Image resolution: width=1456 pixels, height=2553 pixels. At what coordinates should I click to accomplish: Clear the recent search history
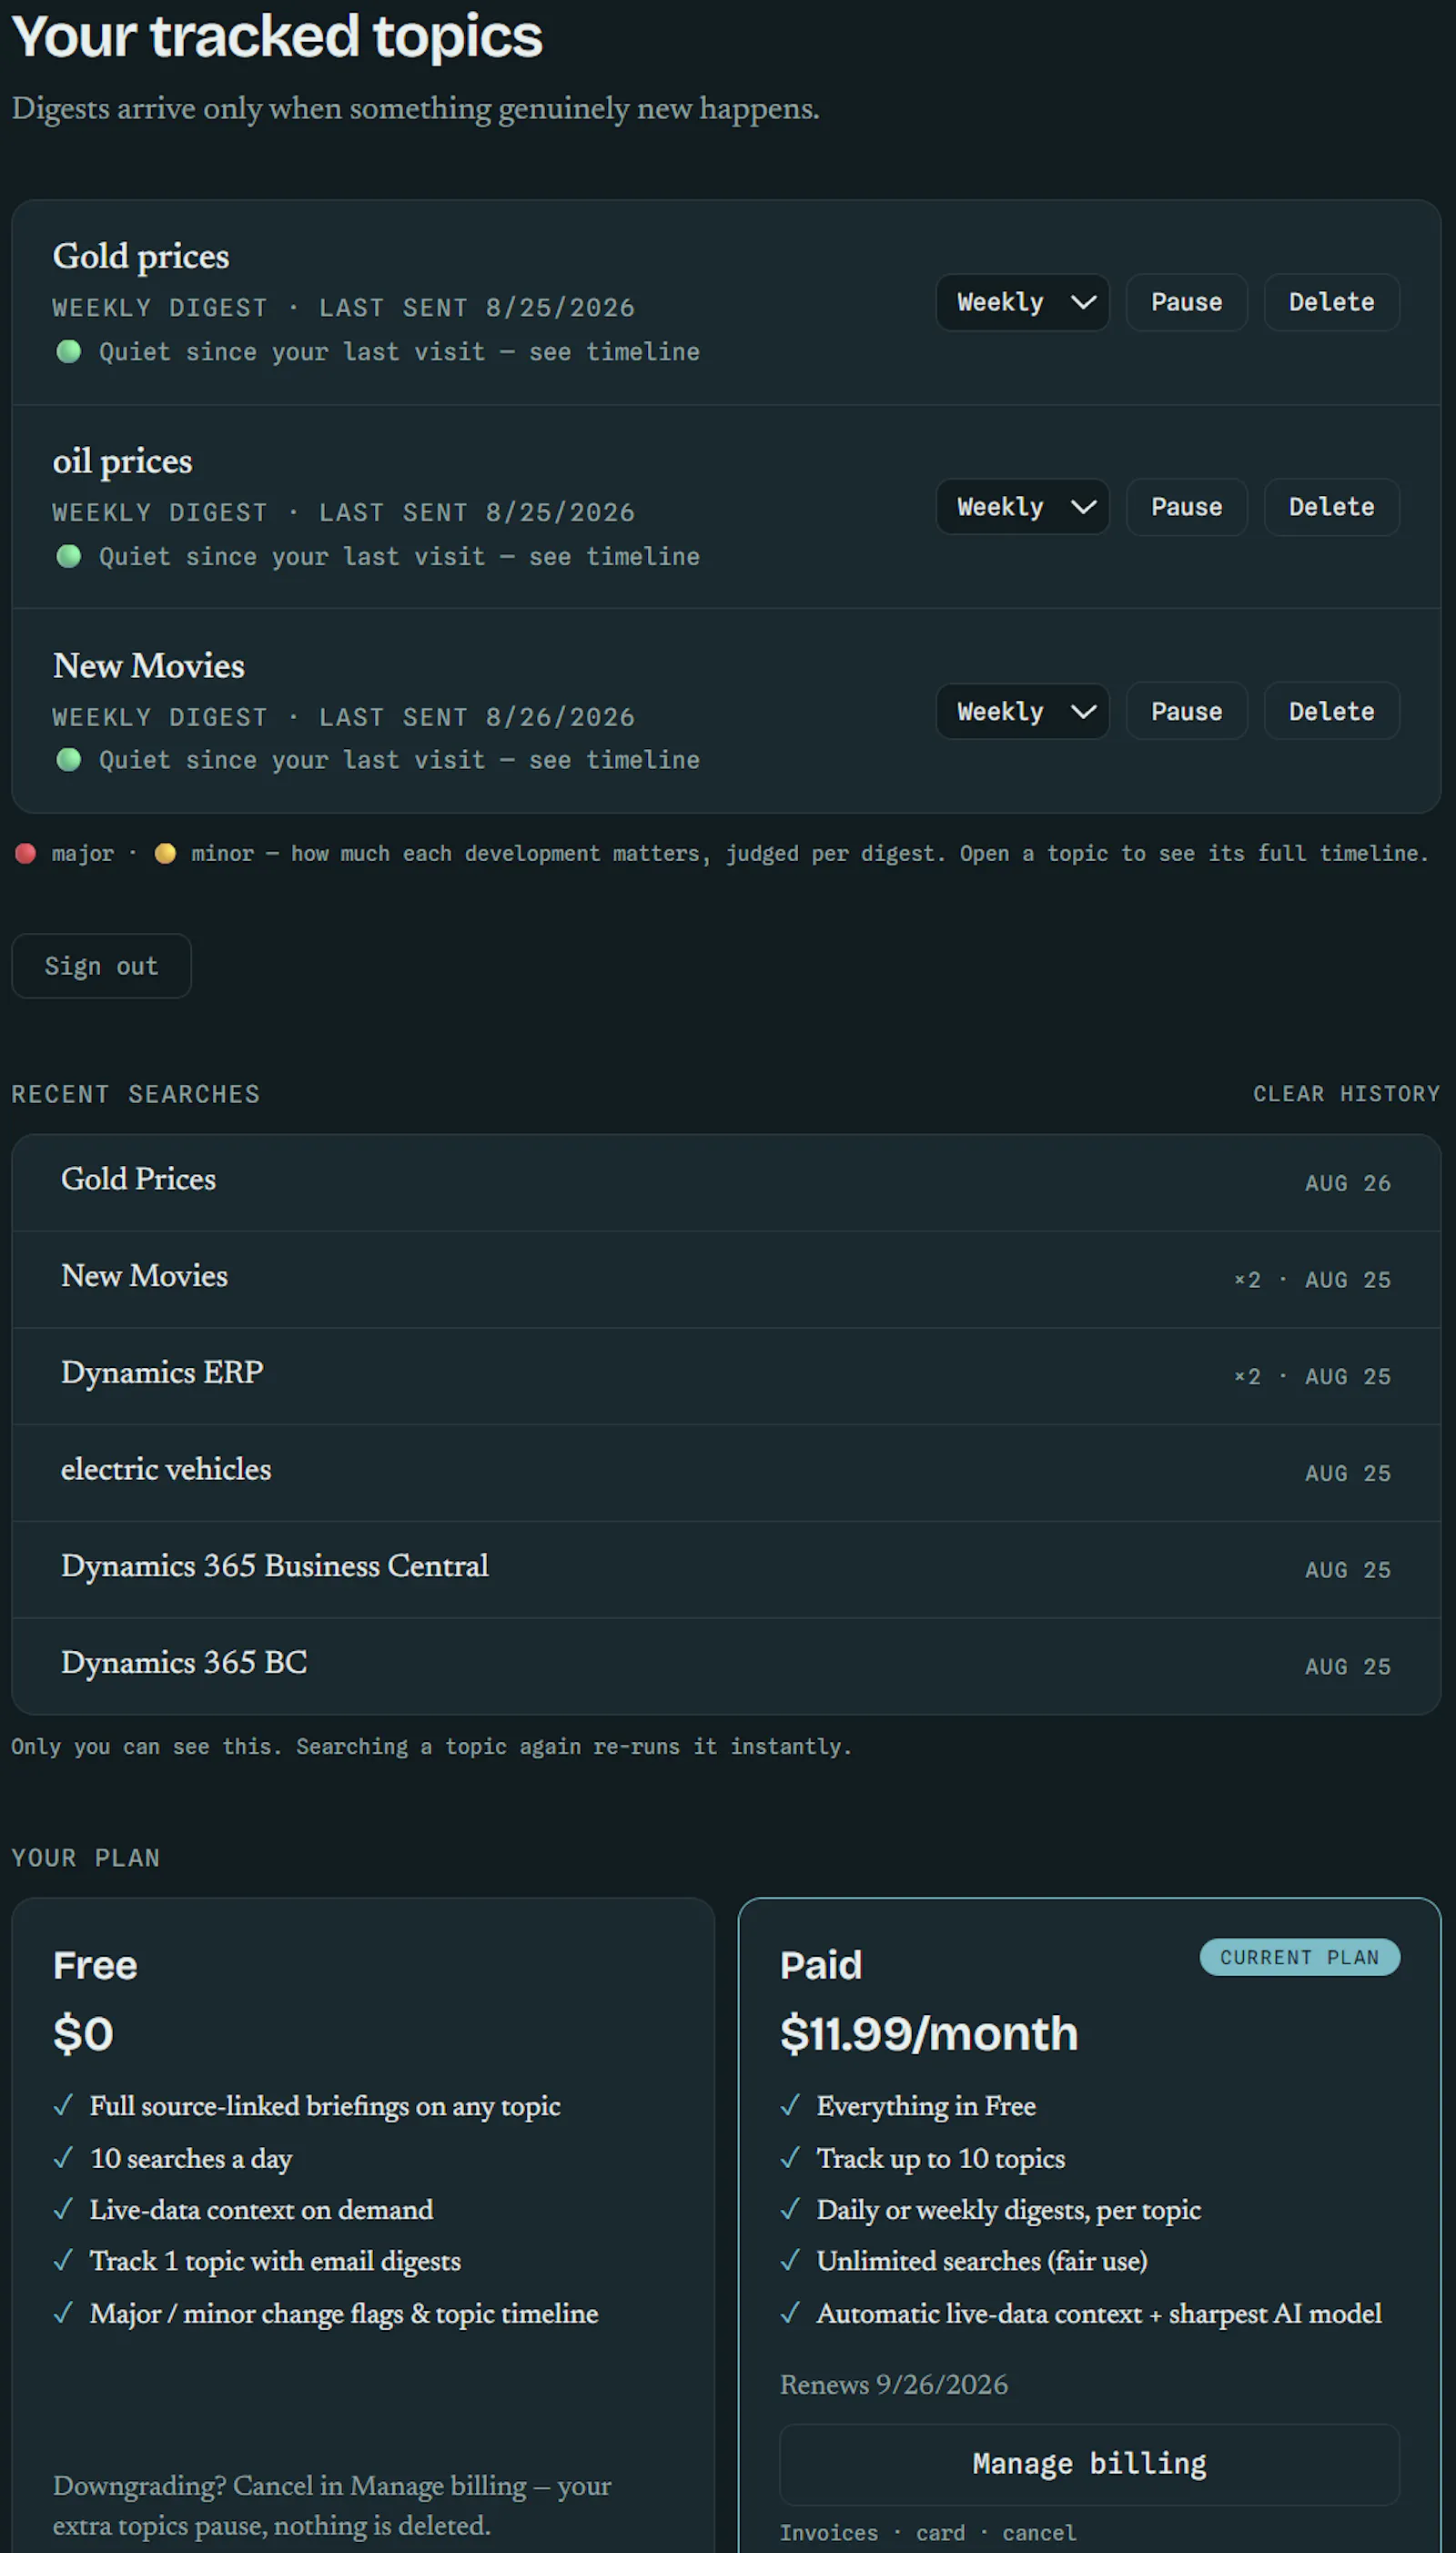(x=1346, y=1094)
